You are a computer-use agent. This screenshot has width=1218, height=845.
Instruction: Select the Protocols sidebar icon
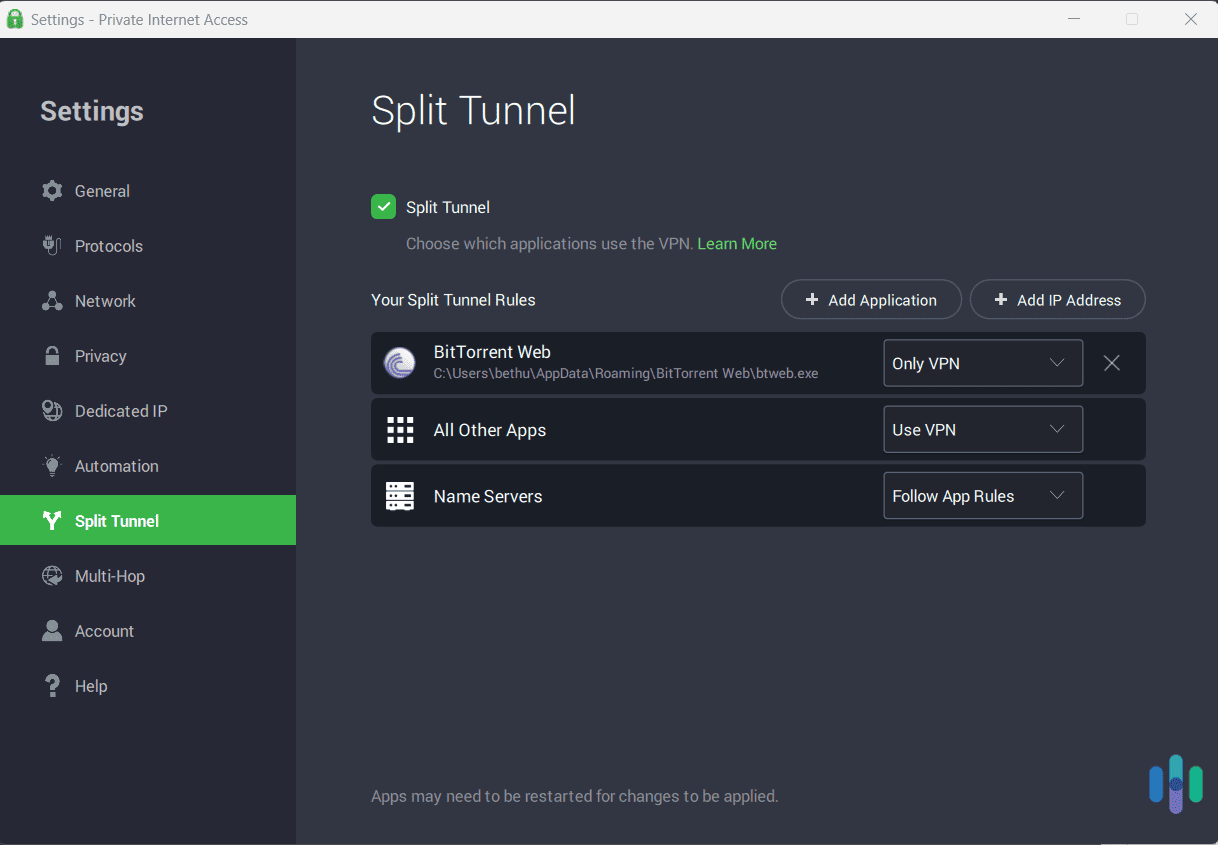pyautogui.click(x=52, y=246)
